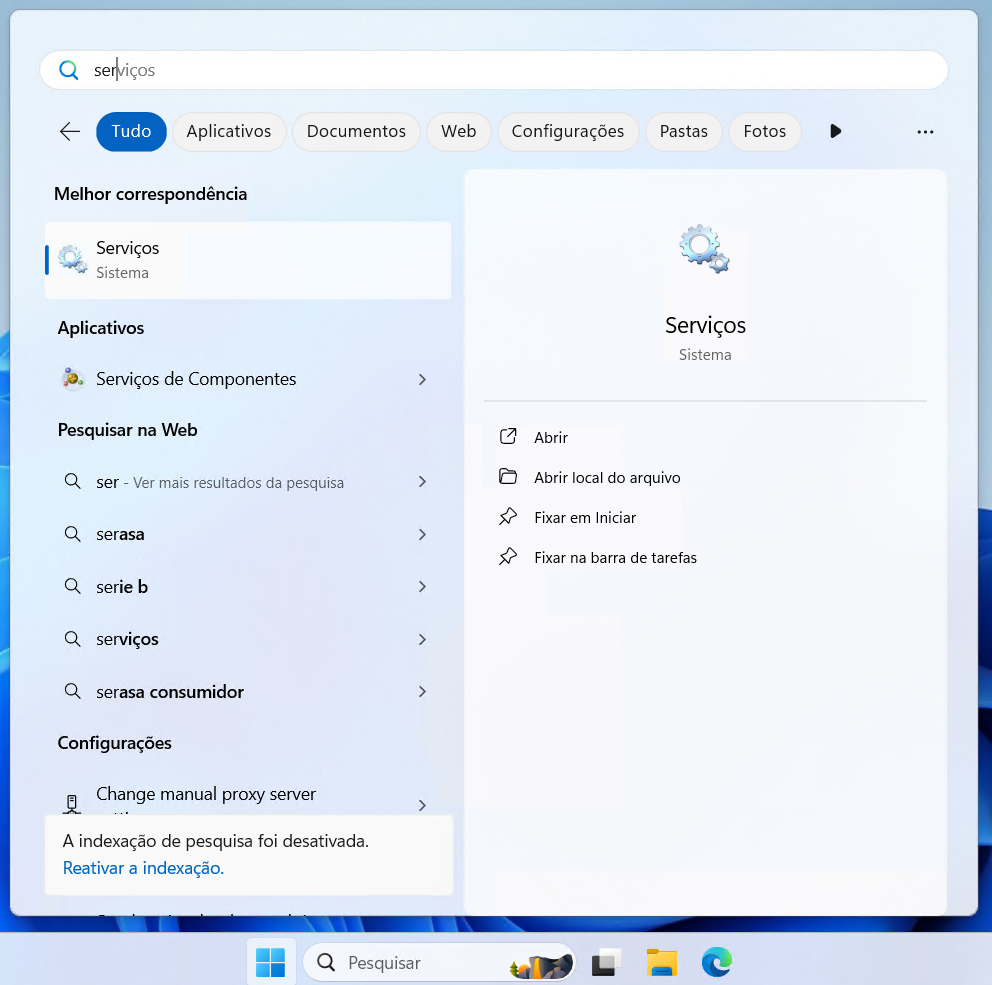Image resolution: width=992 pixels, height=985 pixels.
Task: Switch to the Fotos filter tab
Action: pyautogui.click(x=765, y=132)
